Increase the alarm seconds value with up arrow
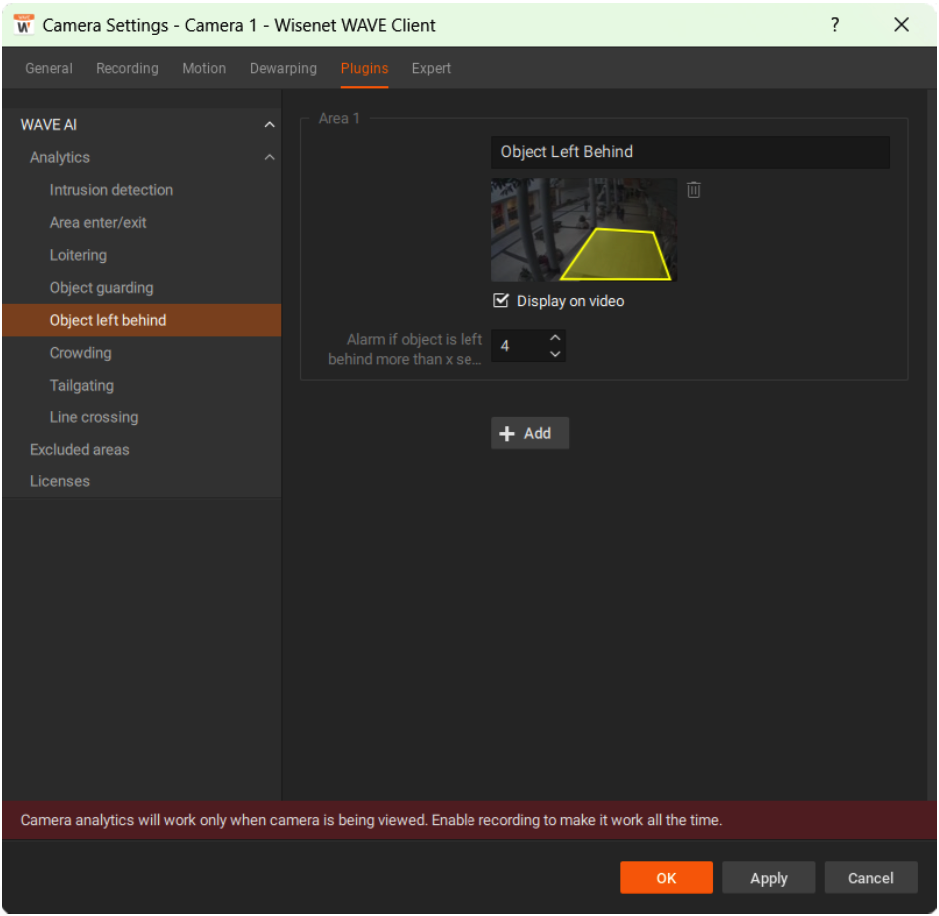939x916 pixels. (x=555, y=338)
